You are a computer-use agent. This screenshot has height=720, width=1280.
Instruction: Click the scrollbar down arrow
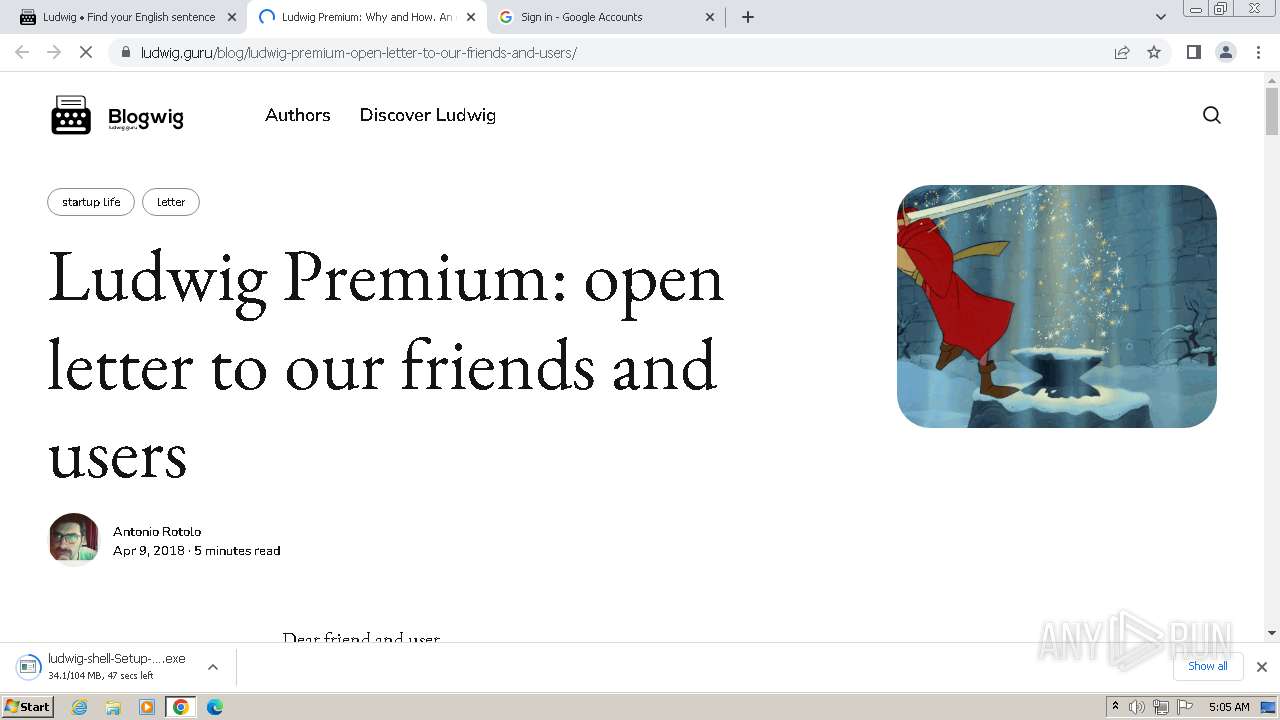click(1272, 633)
